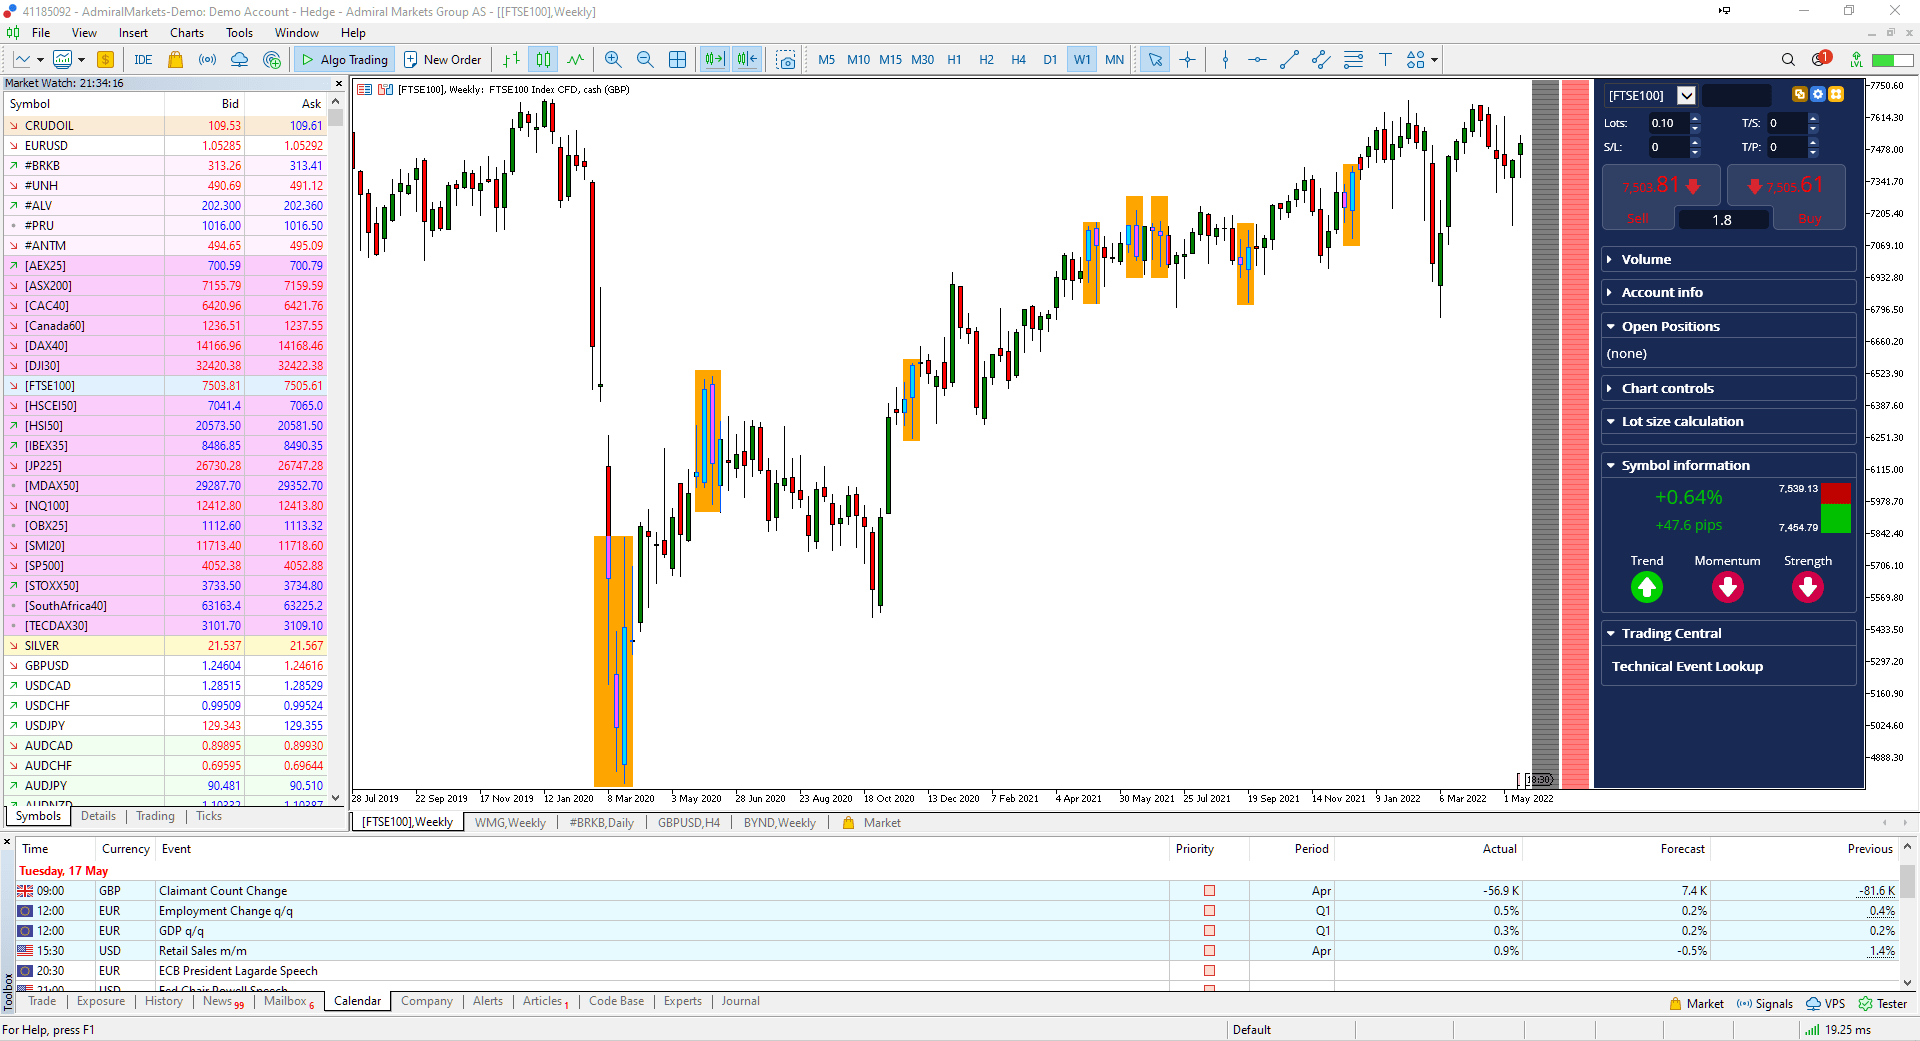
Task: Select the M15 timeframe button
Action: coord(890,60)
